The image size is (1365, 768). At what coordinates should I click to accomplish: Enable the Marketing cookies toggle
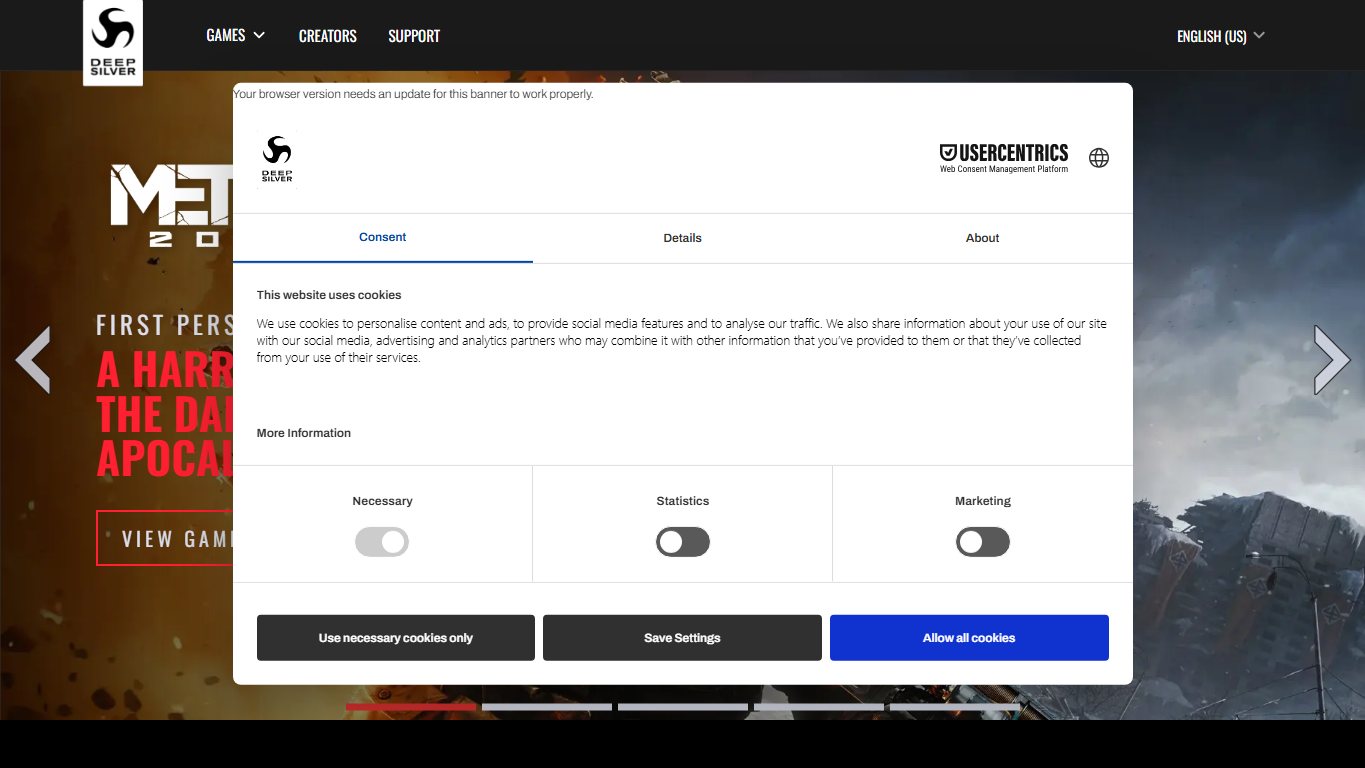(983, 542)
